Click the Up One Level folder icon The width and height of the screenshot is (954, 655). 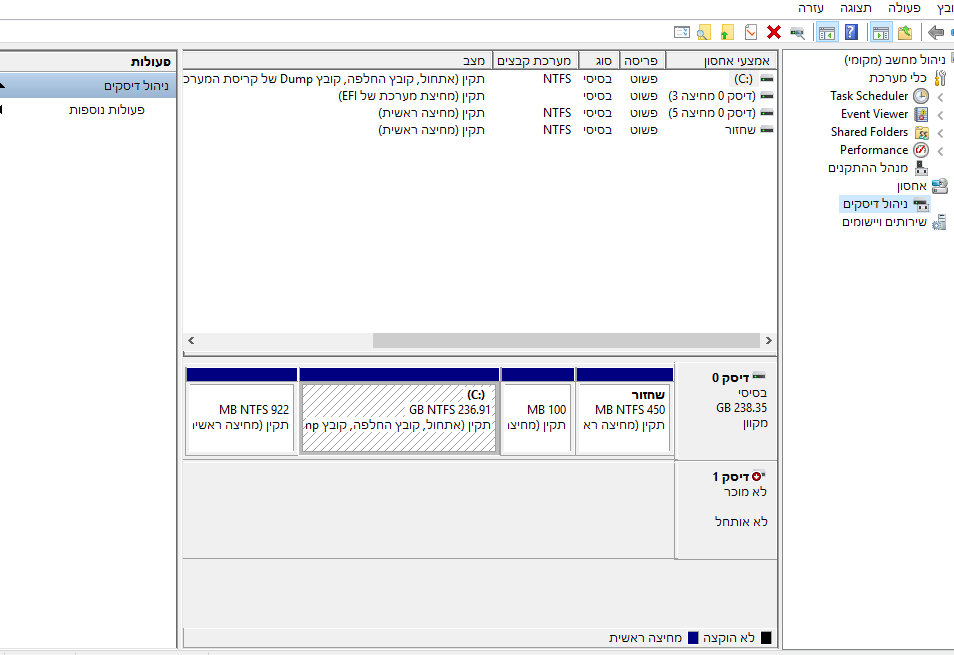click(x=905, y=32)
